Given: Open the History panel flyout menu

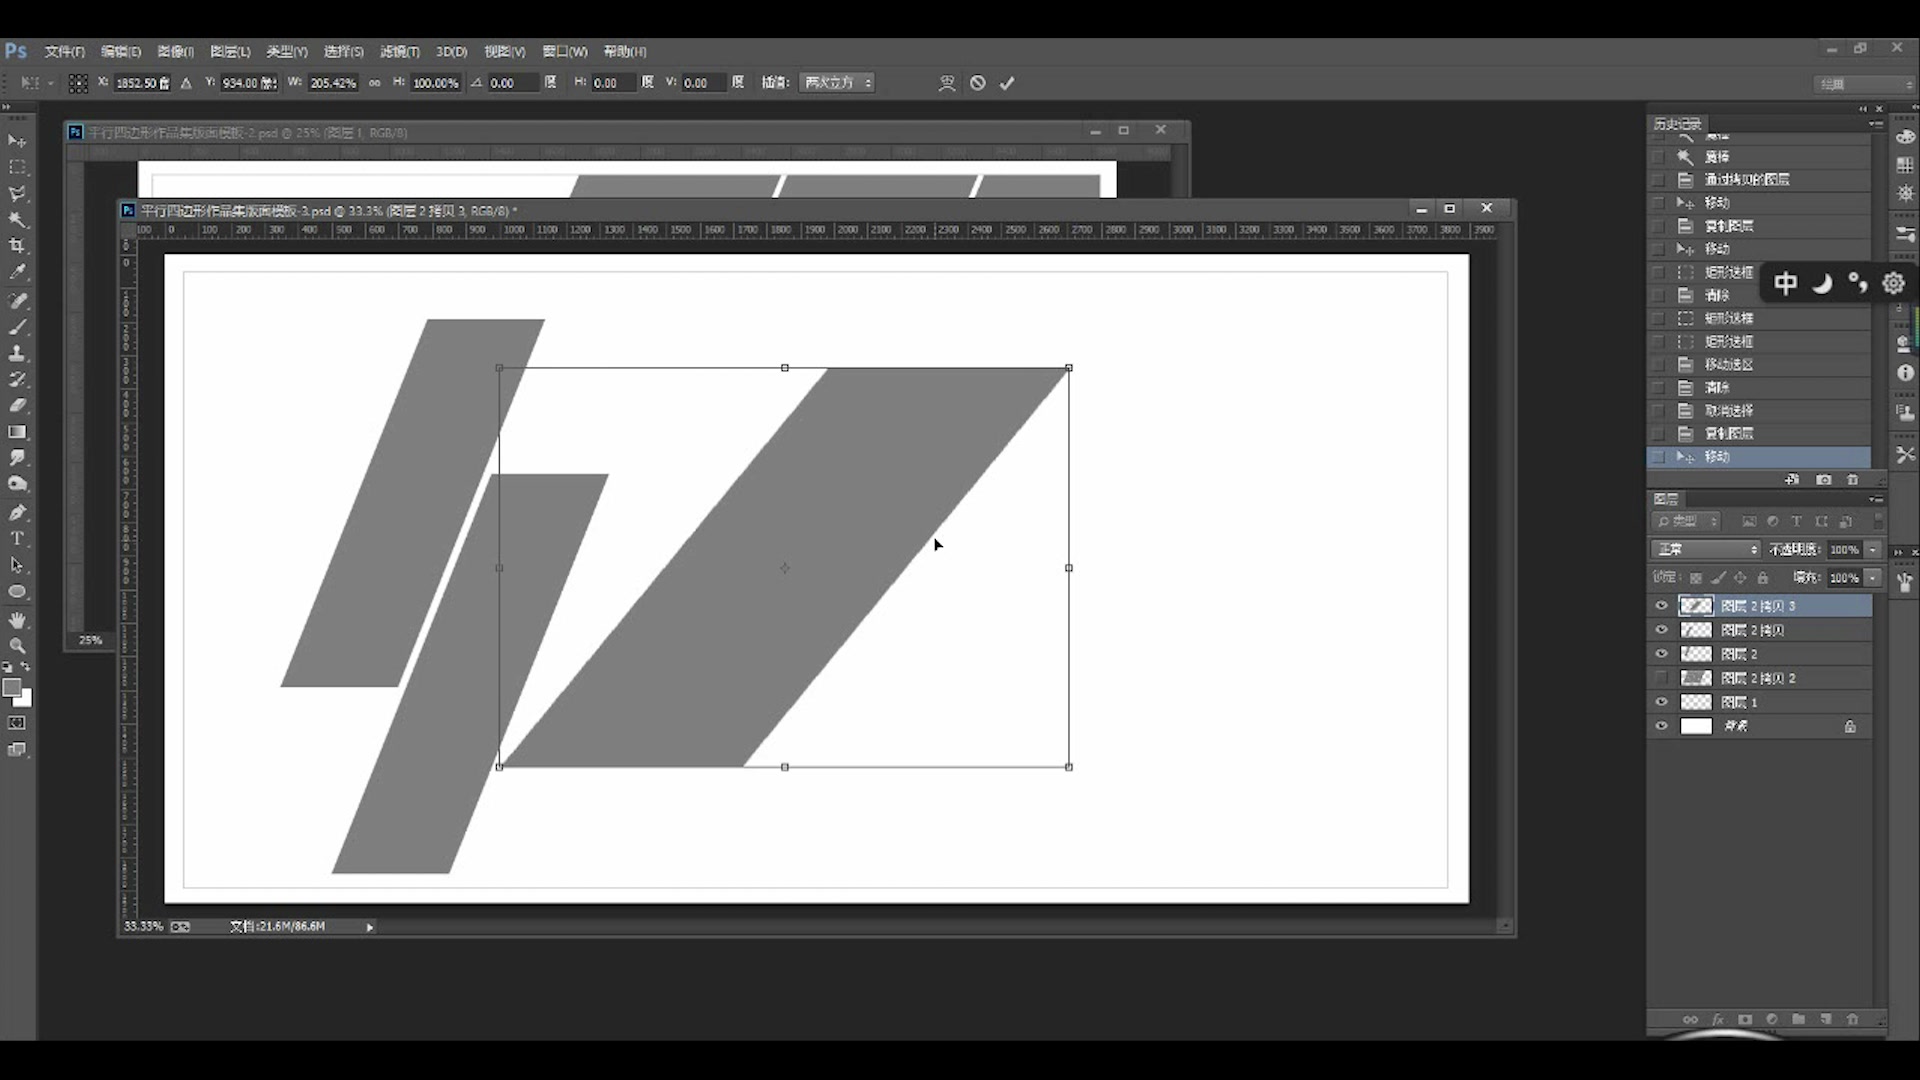Looking at the screenshot, I should click(x=1876, y=124).
